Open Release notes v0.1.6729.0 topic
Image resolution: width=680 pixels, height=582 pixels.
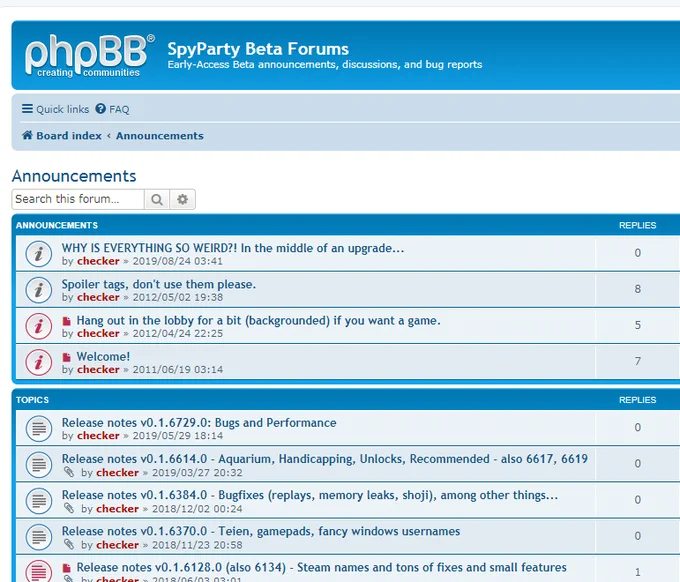click(x=199, y=423)
